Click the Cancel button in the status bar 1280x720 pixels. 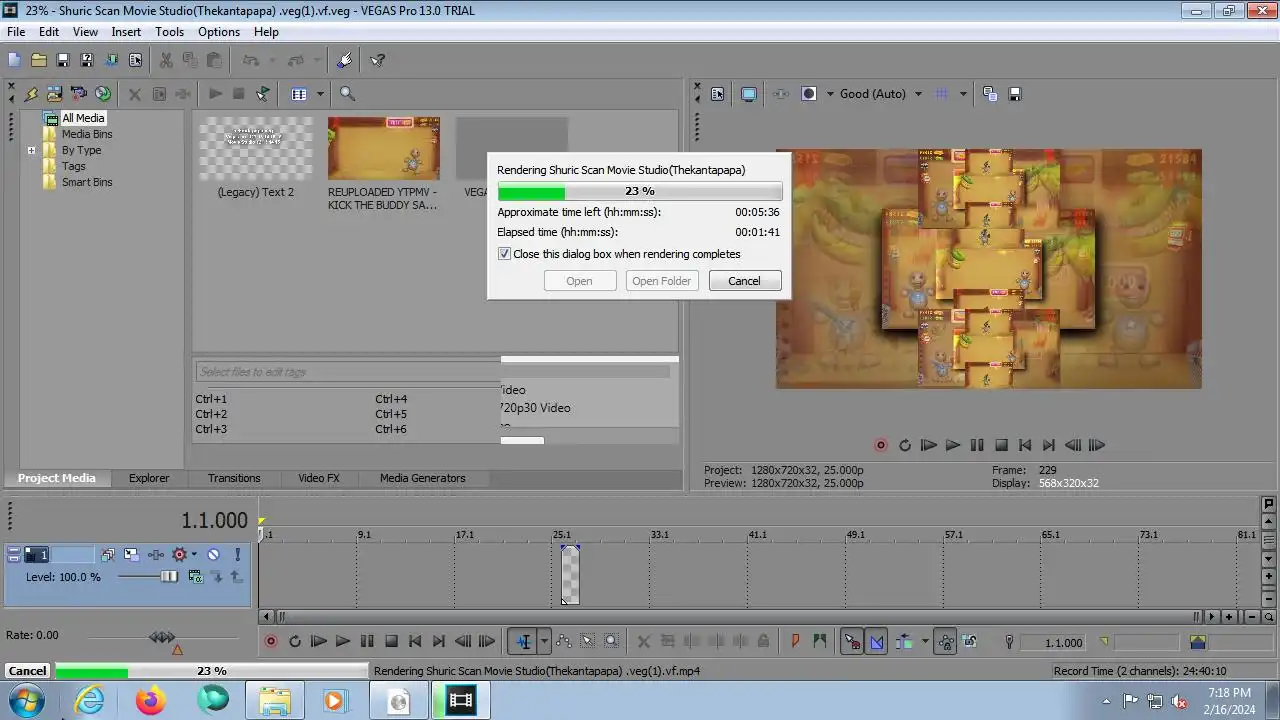[27, 671]
